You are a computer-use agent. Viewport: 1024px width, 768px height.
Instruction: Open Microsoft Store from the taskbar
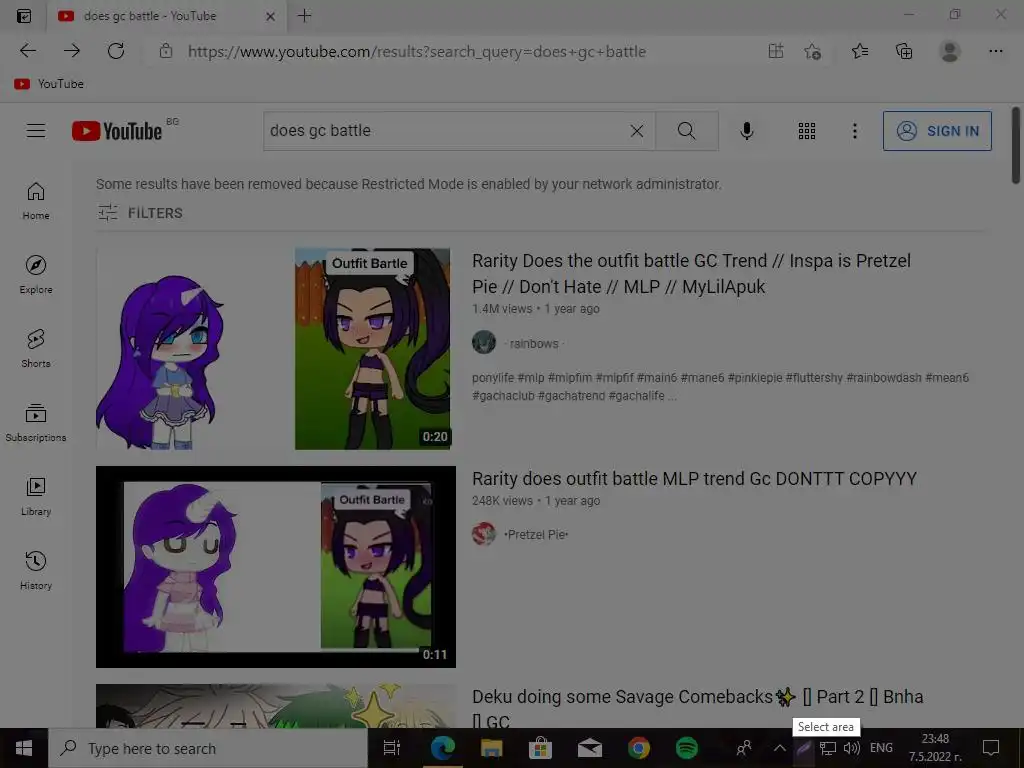540,748
